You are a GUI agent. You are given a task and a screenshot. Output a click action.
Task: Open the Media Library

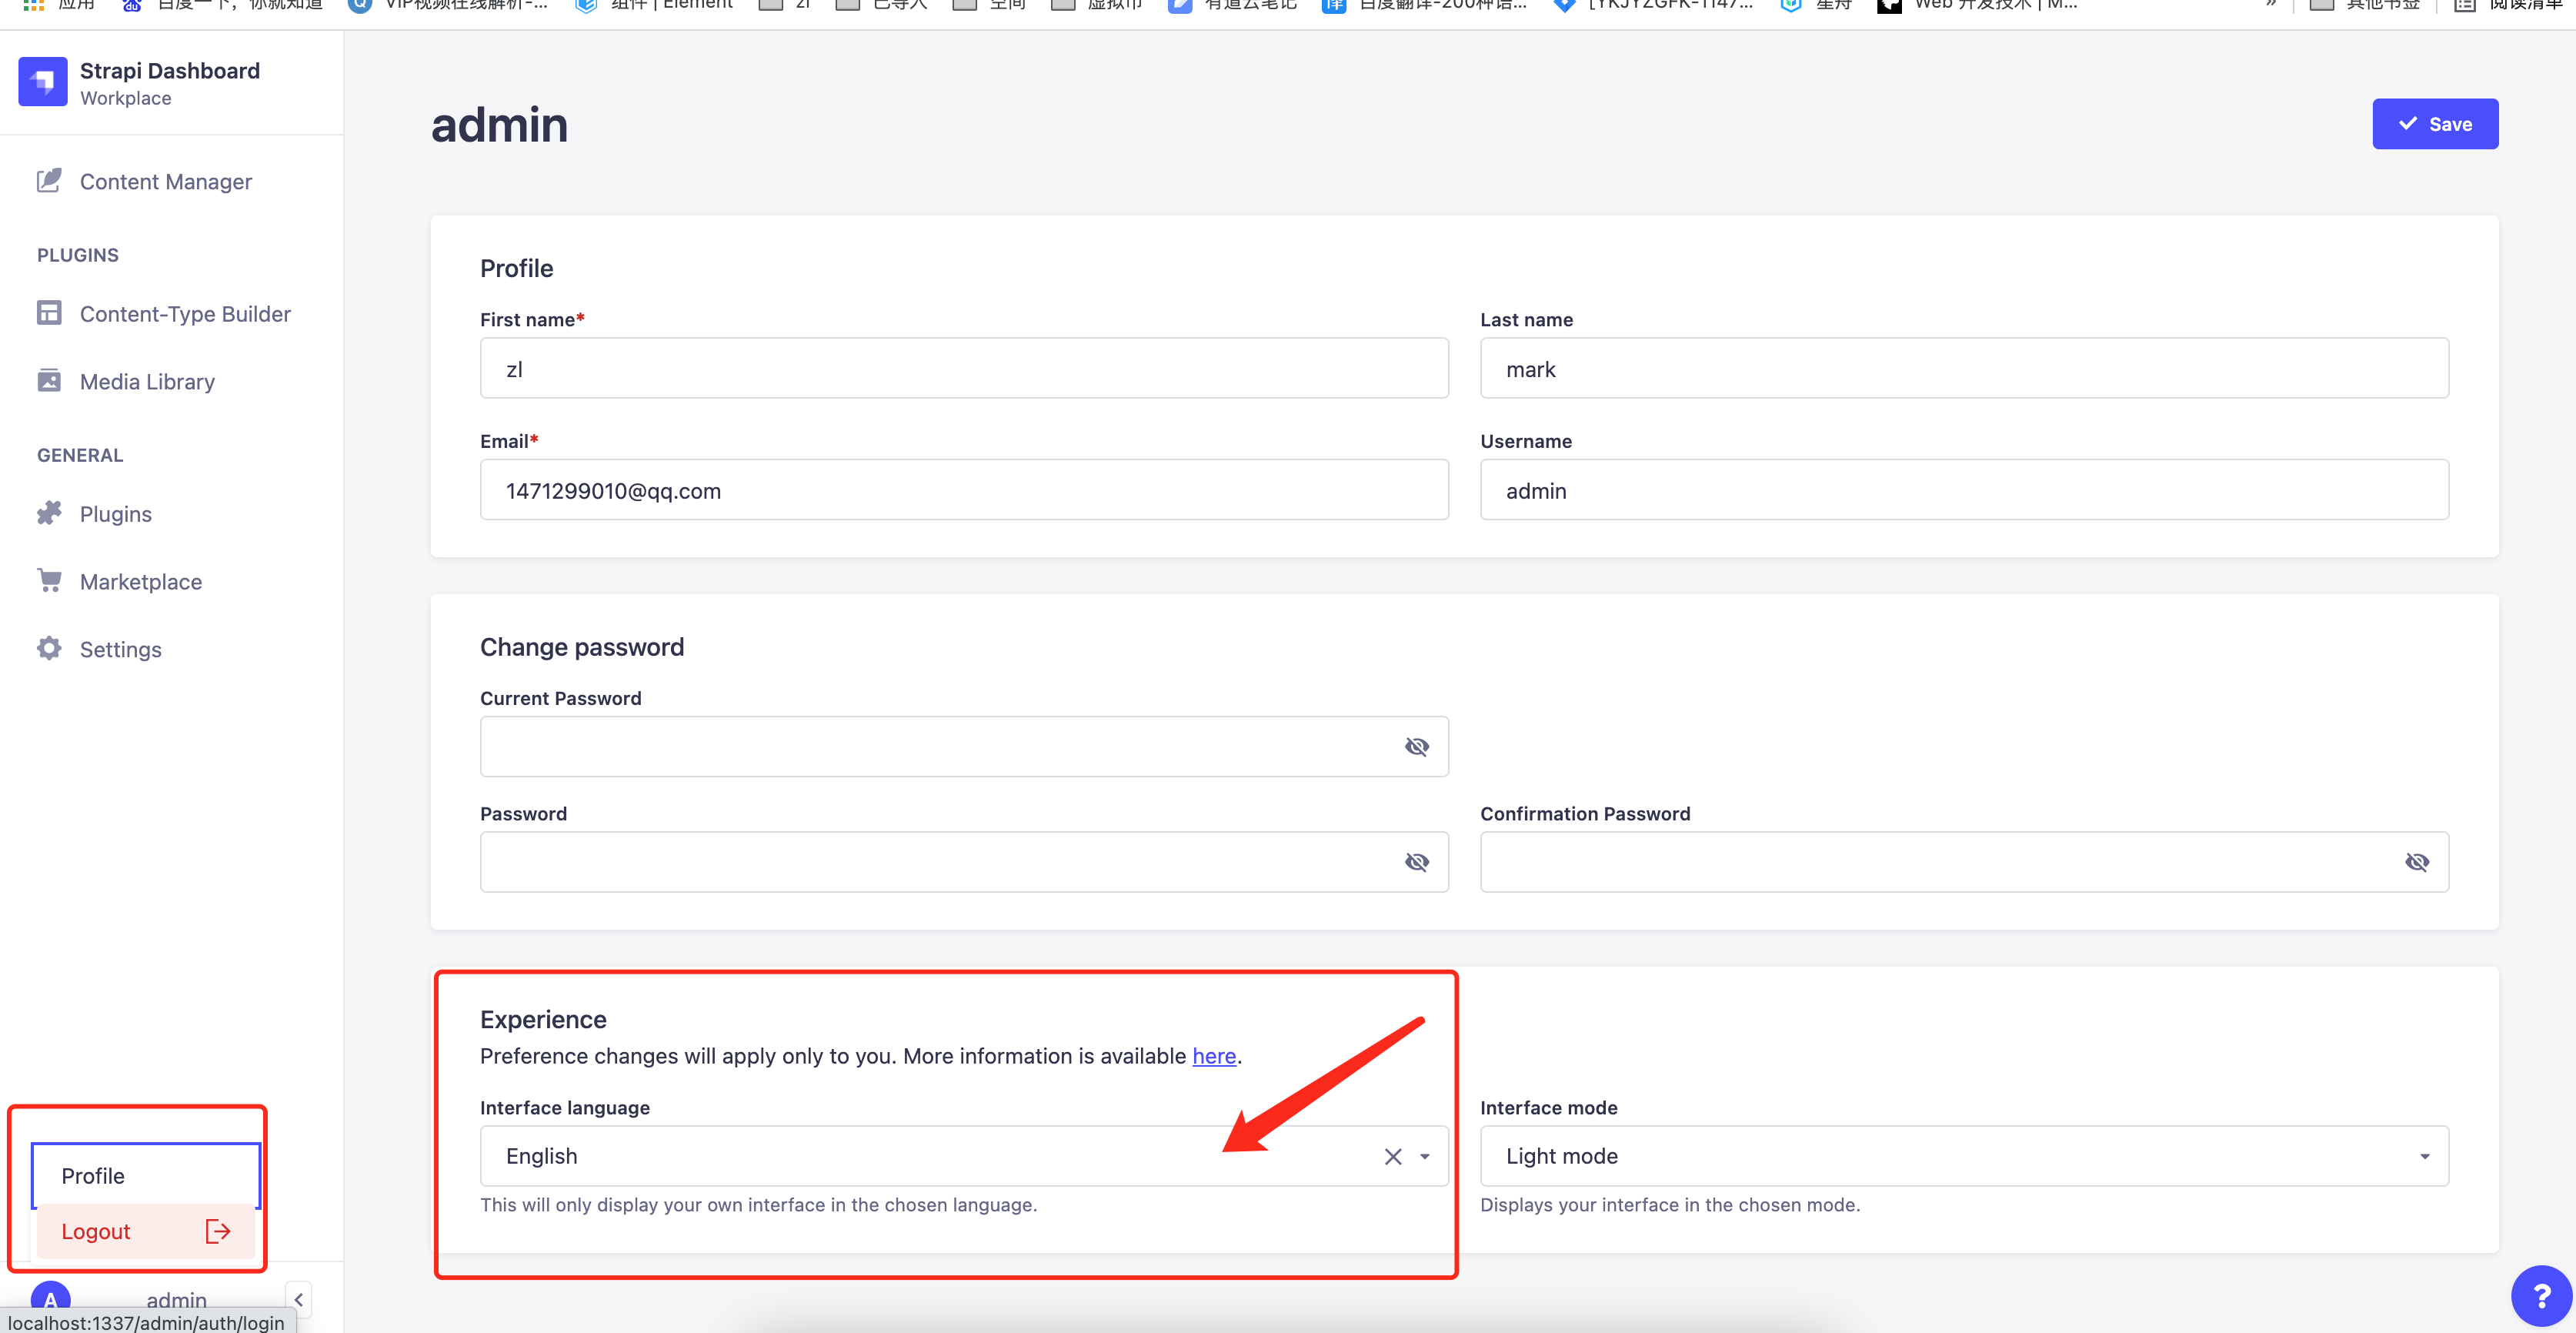coord(146,381)
